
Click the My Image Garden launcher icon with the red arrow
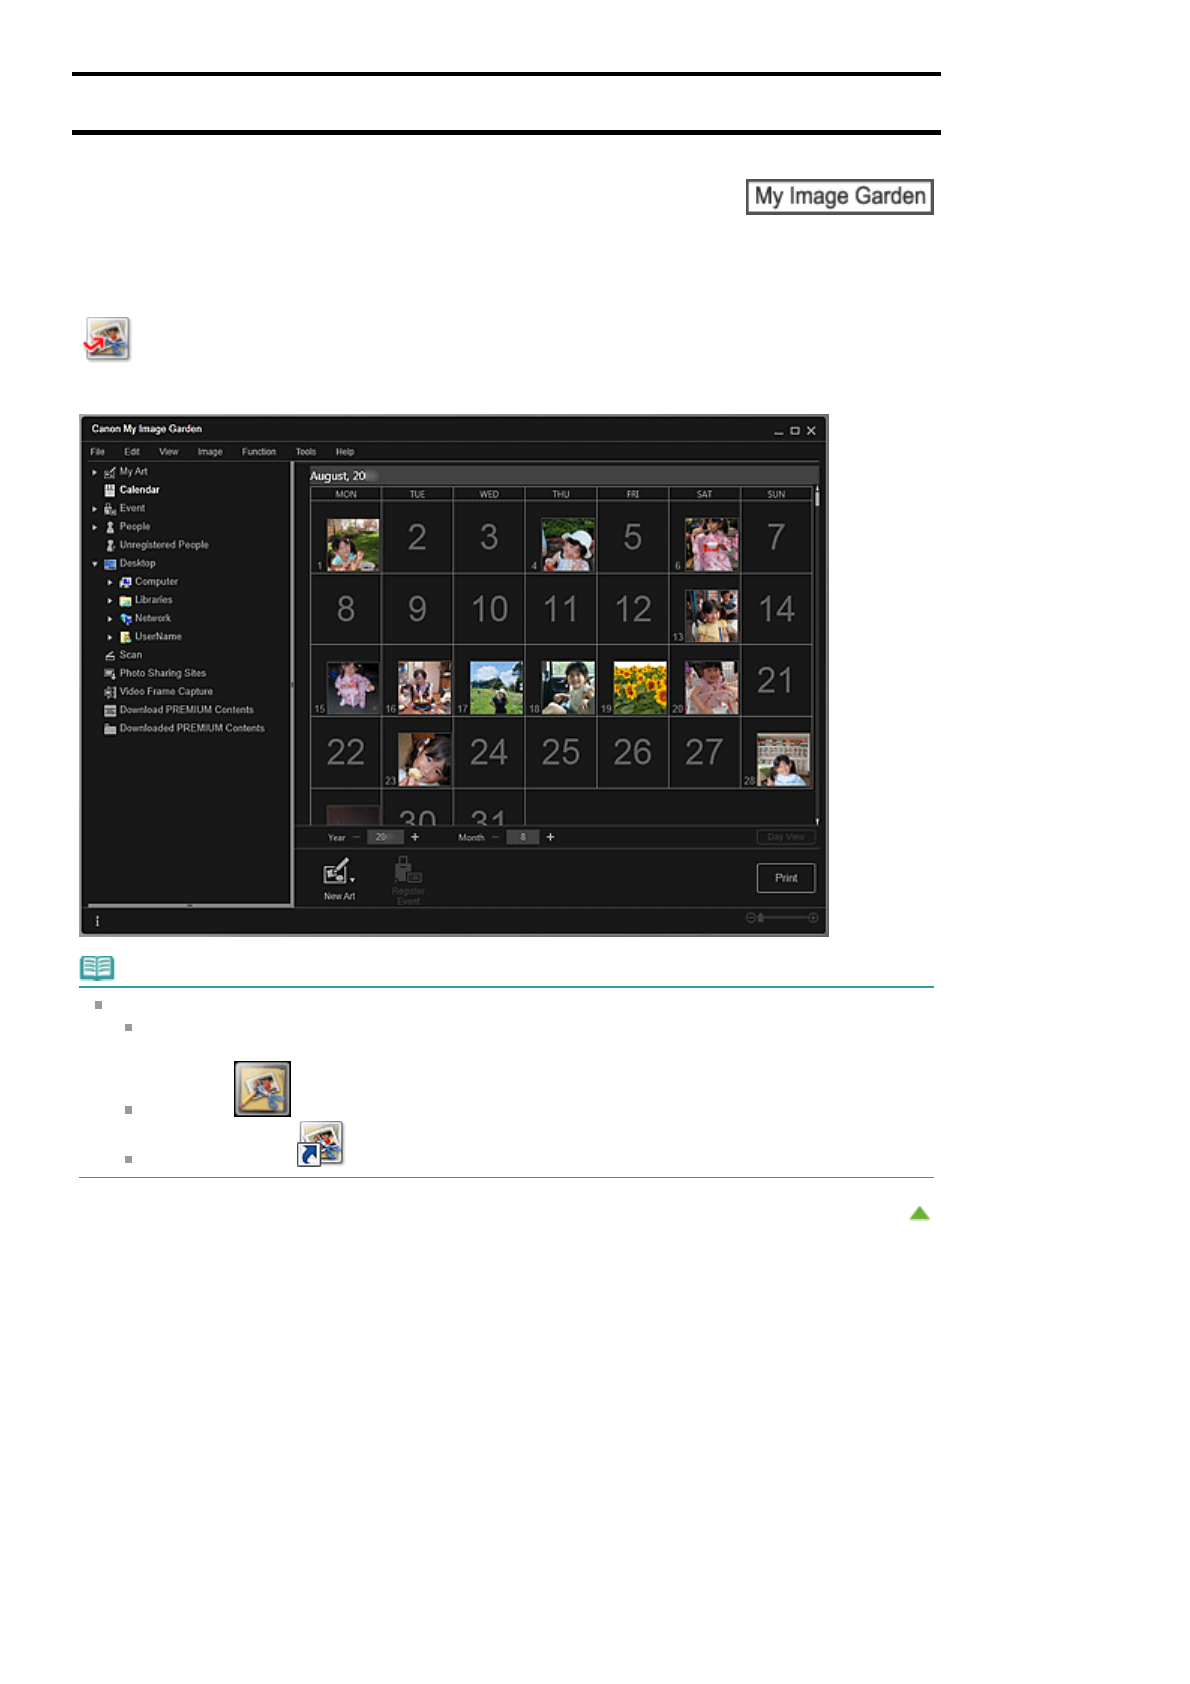click(x=107, y=339)
